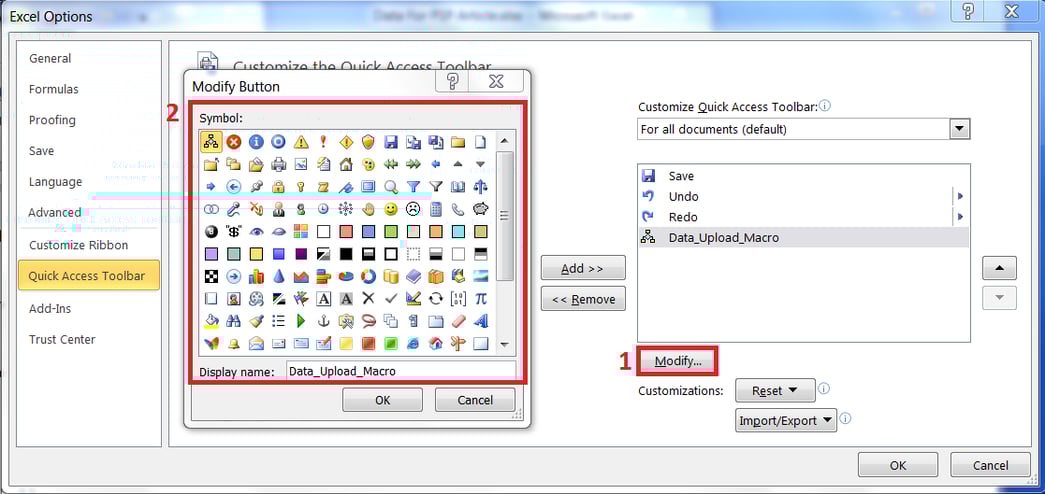Screen dimensions: 1045x494
Task: Select the eye symbol
Action: pyautogui.click(x=256, y=231)
